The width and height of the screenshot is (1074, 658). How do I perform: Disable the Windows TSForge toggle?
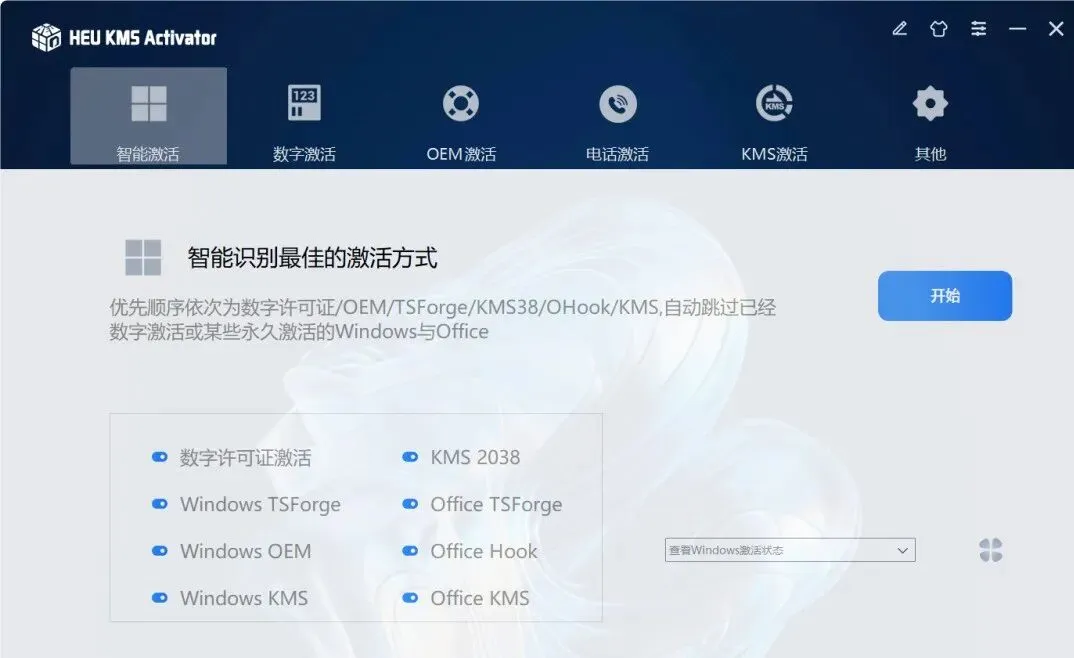point(160,504)
